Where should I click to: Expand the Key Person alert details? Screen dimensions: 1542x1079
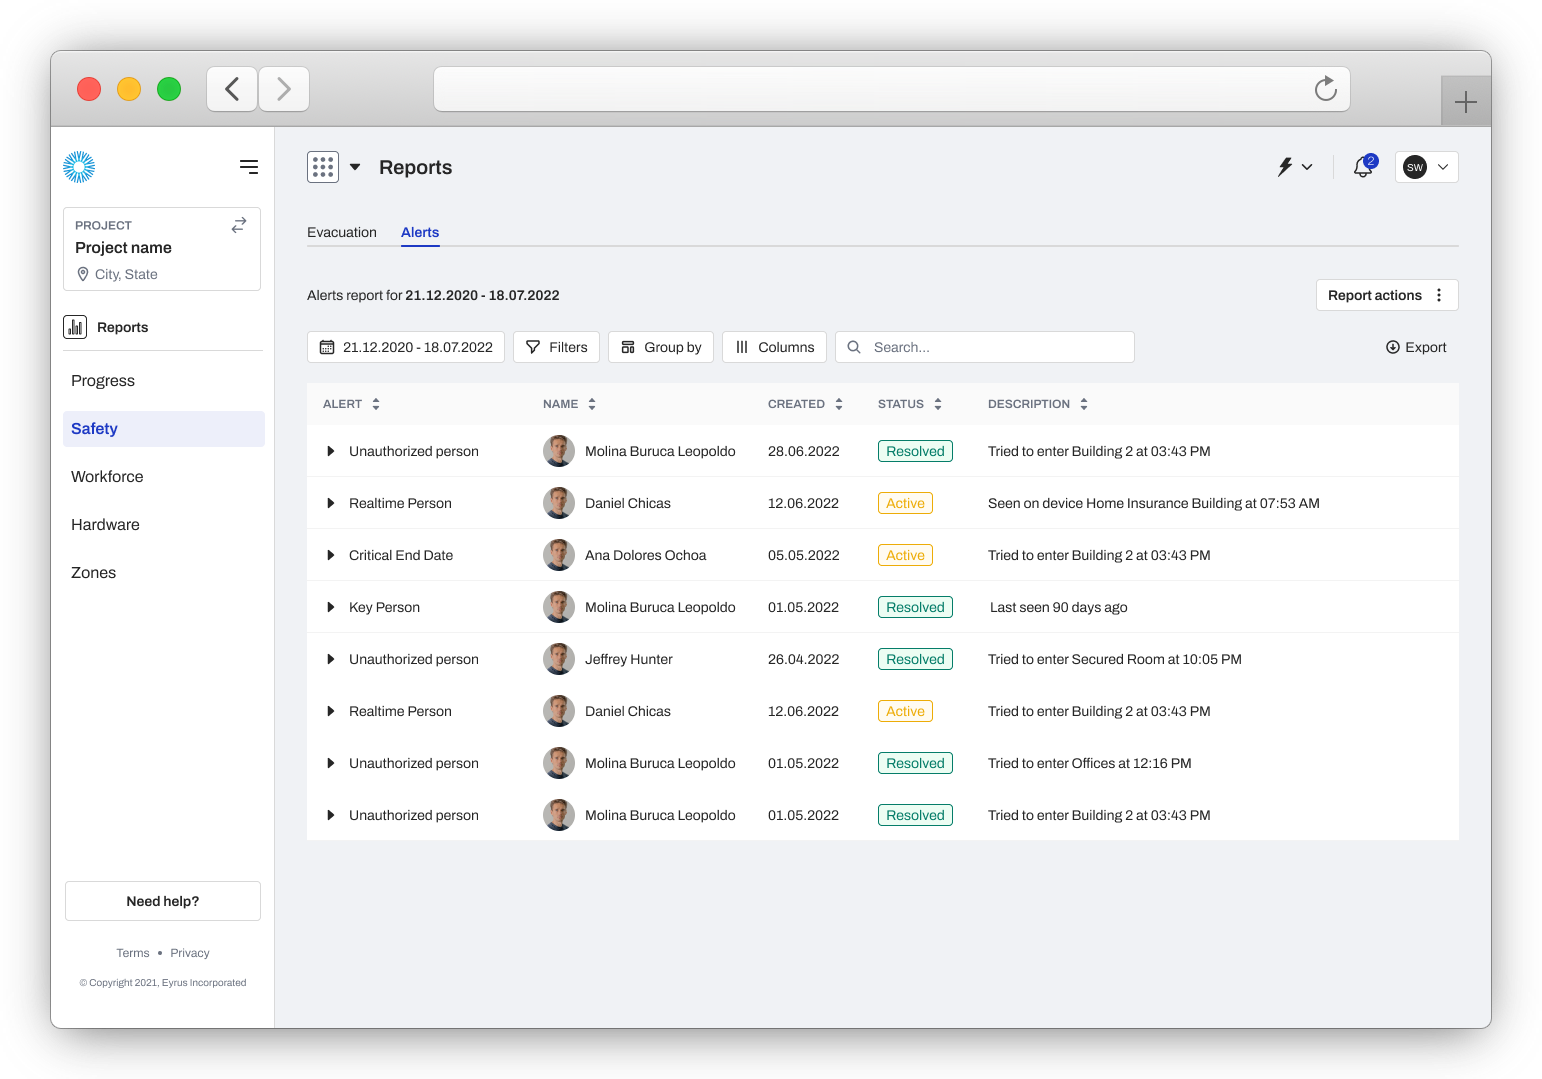331,607
